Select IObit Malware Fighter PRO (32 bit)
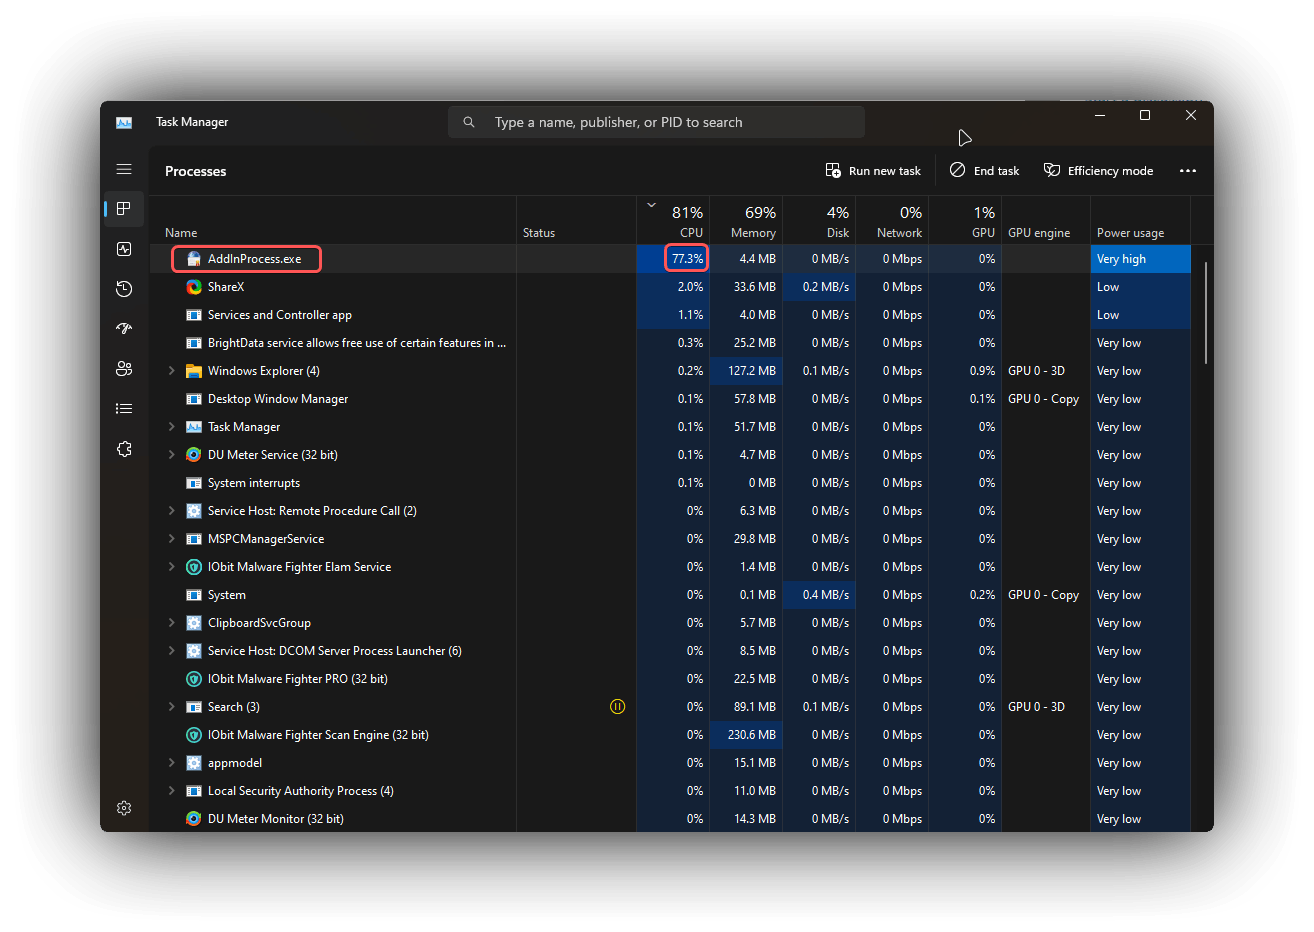Viewport: 1314px width, 932px height. pos(670,679)
